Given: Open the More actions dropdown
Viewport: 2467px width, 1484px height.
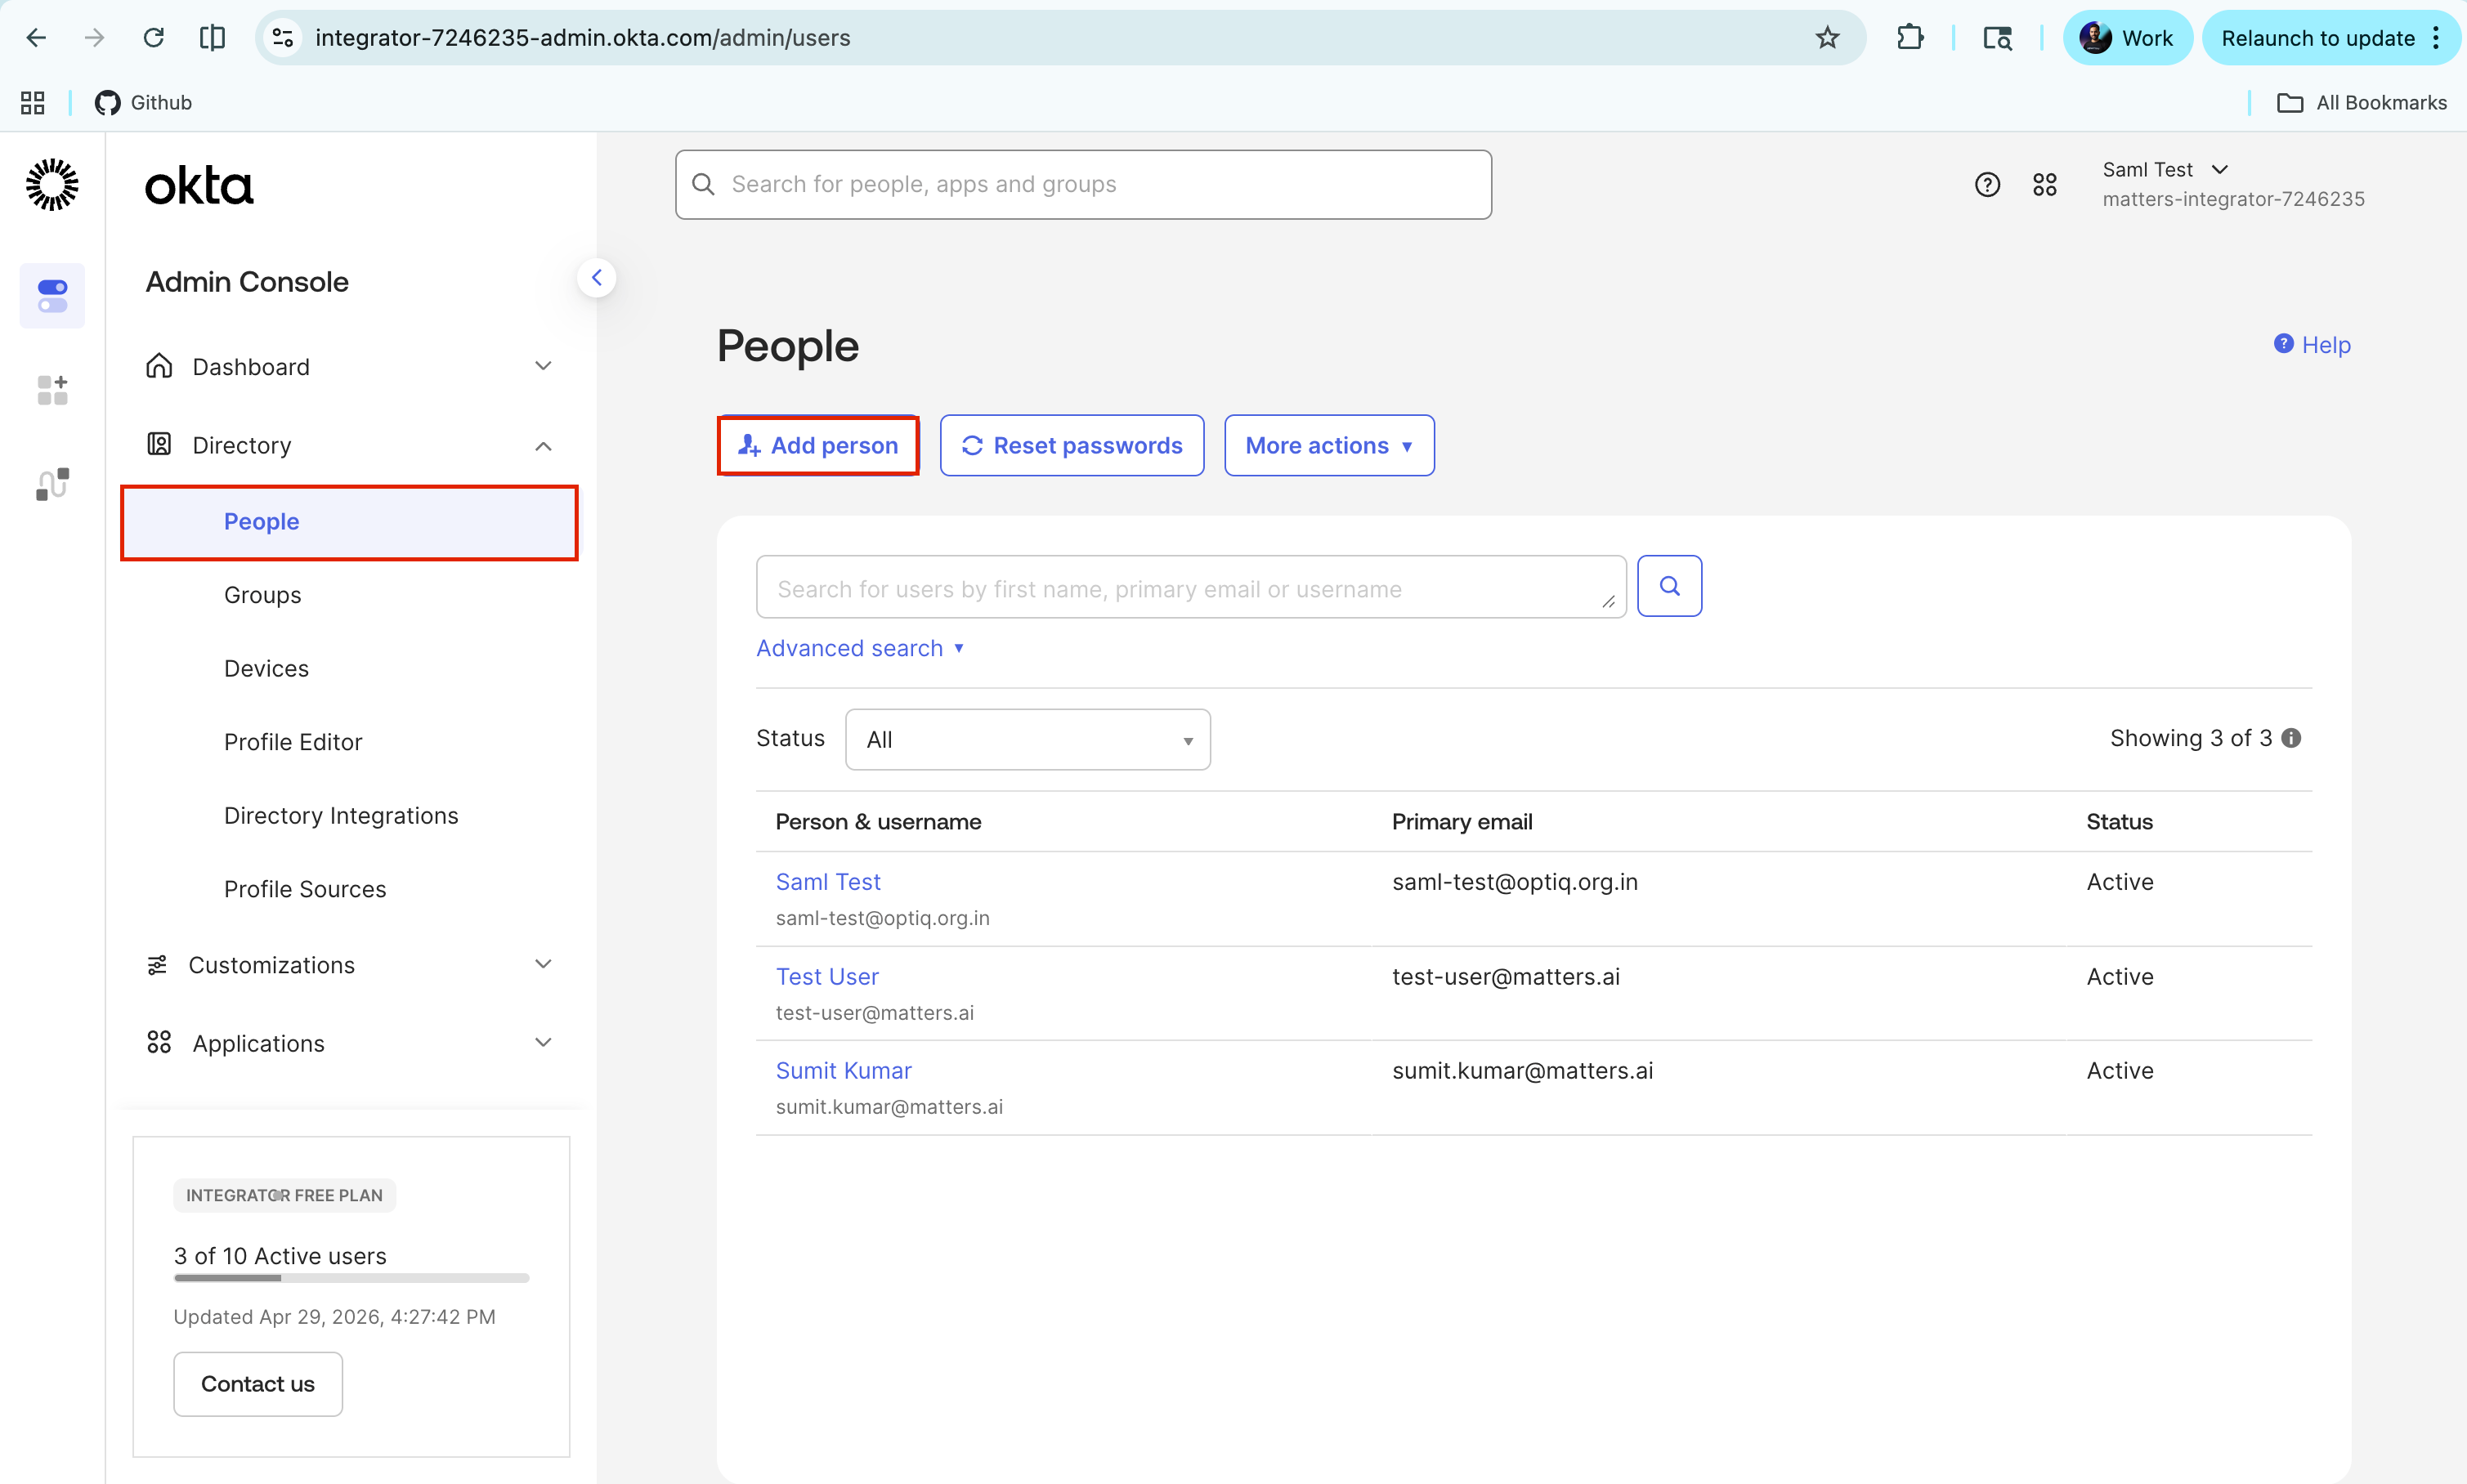Looking at the screenshot, I should 1329,446.
